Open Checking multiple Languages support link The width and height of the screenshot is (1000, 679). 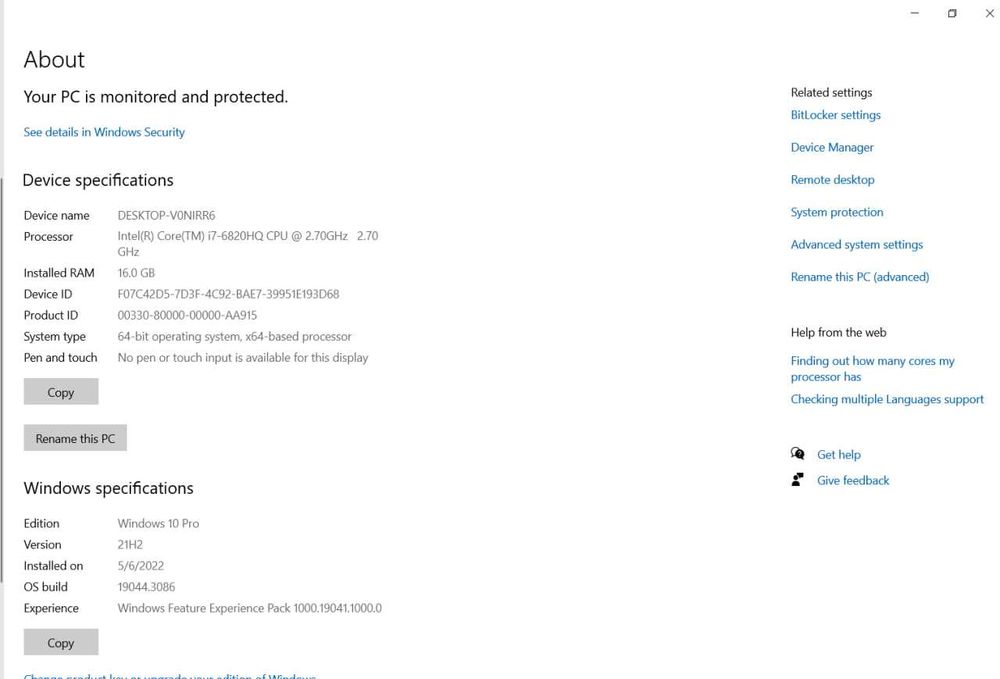click(887, 399)
